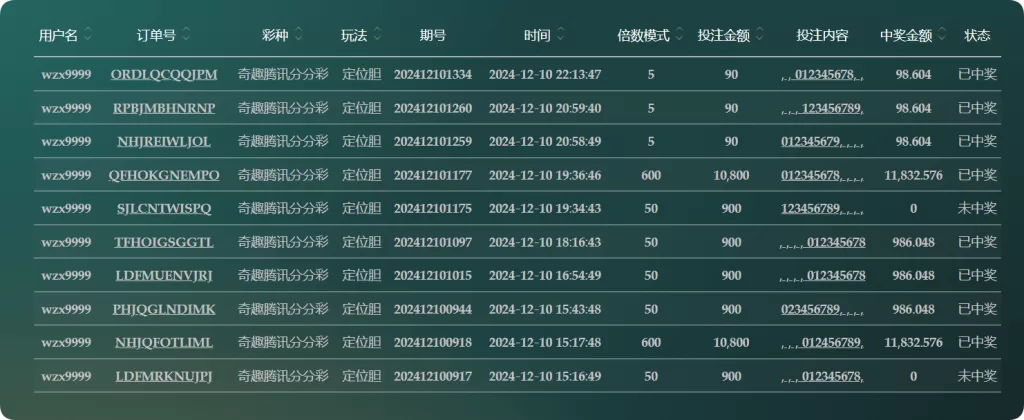This screenshot has height=420, width=1024.
Task: Open order QFHOKGNEMPO details
Action: coord(164,175)
